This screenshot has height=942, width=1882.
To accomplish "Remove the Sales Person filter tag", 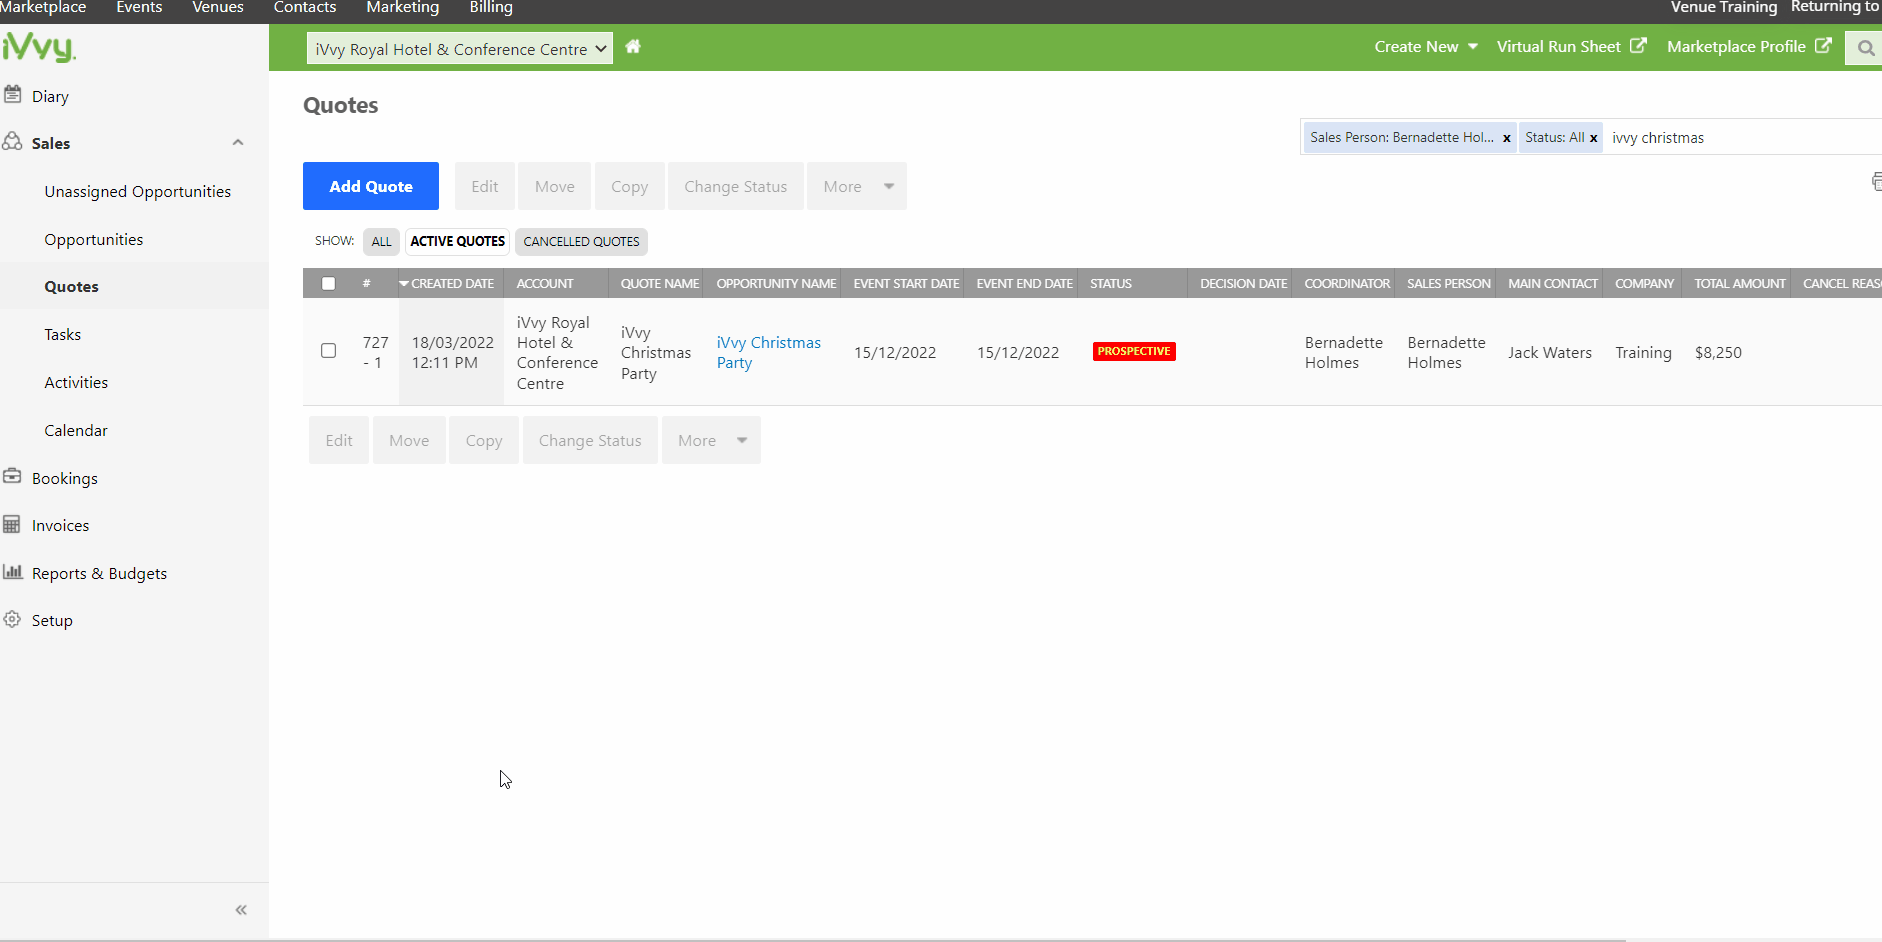I will (1506, 138).
